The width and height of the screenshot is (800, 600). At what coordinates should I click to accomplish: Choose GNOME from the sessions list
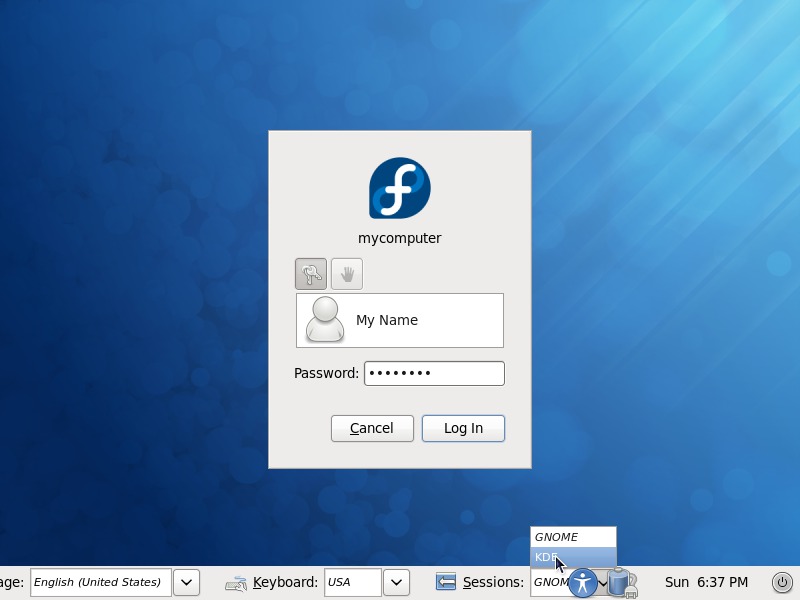(573, 537)
